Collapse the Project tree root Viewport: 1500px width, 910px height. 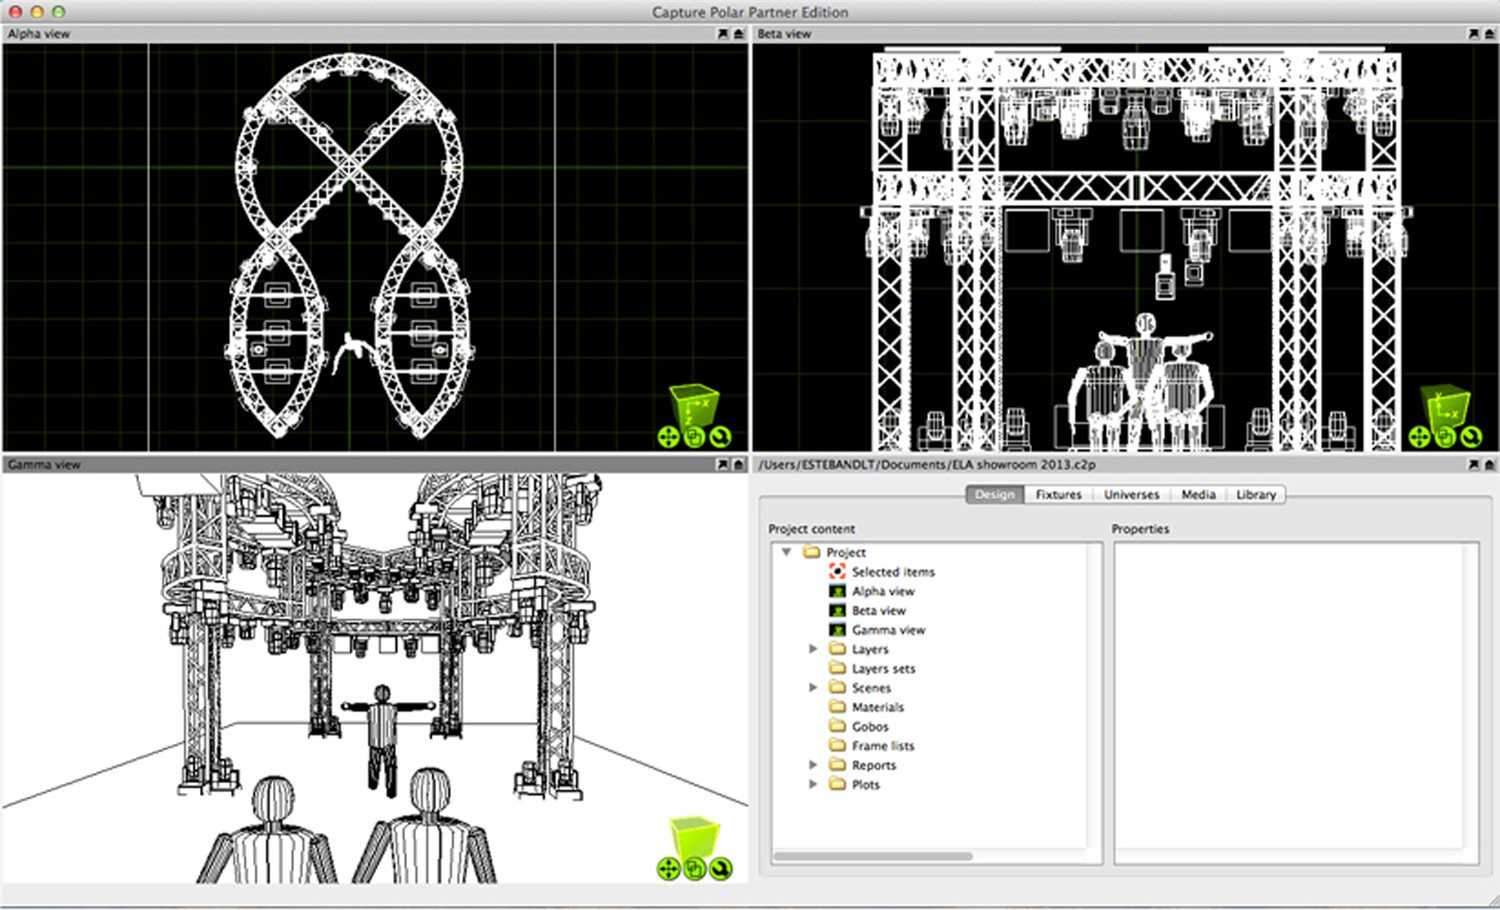(x=784, y=552)
